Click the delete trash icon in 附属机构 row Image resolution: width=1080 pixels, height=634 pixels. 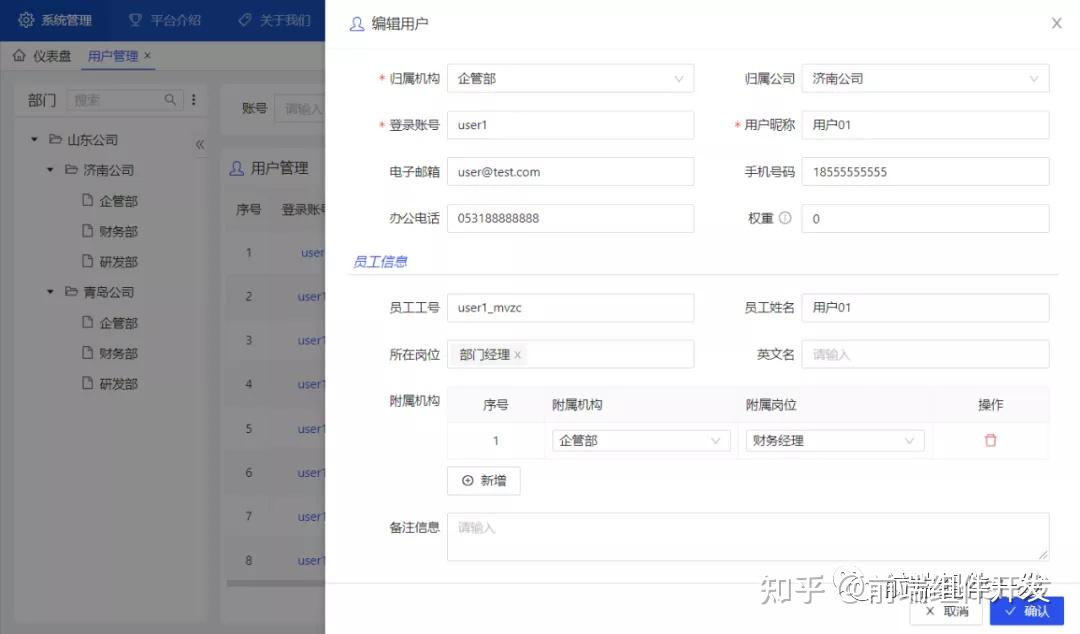pos(991,440)
